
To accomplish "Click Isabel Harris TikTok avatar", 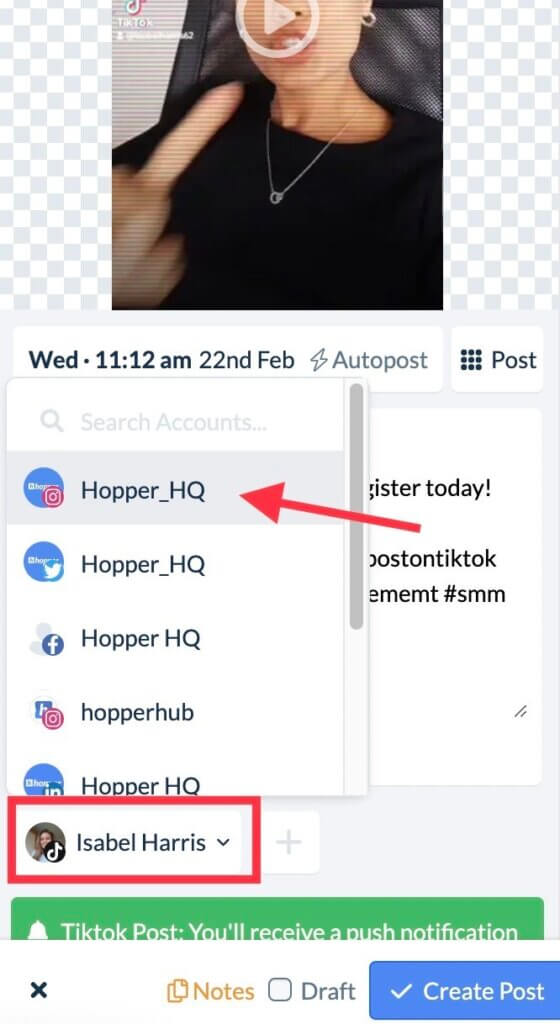I will [x=45, y=842].
